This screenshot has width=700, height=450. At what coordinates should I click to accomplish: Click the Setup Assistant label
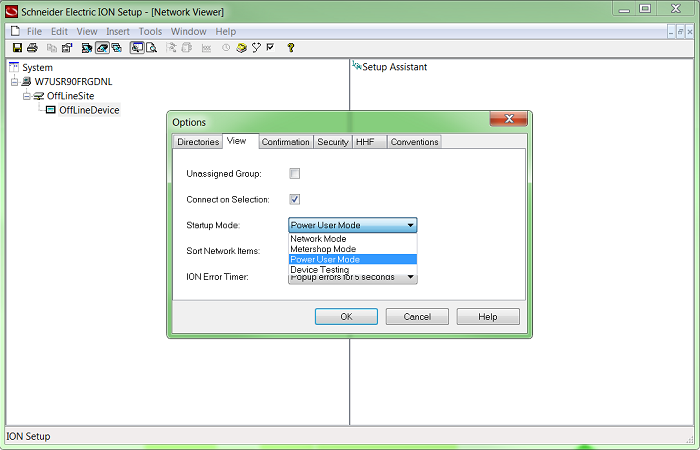(395, 67)
